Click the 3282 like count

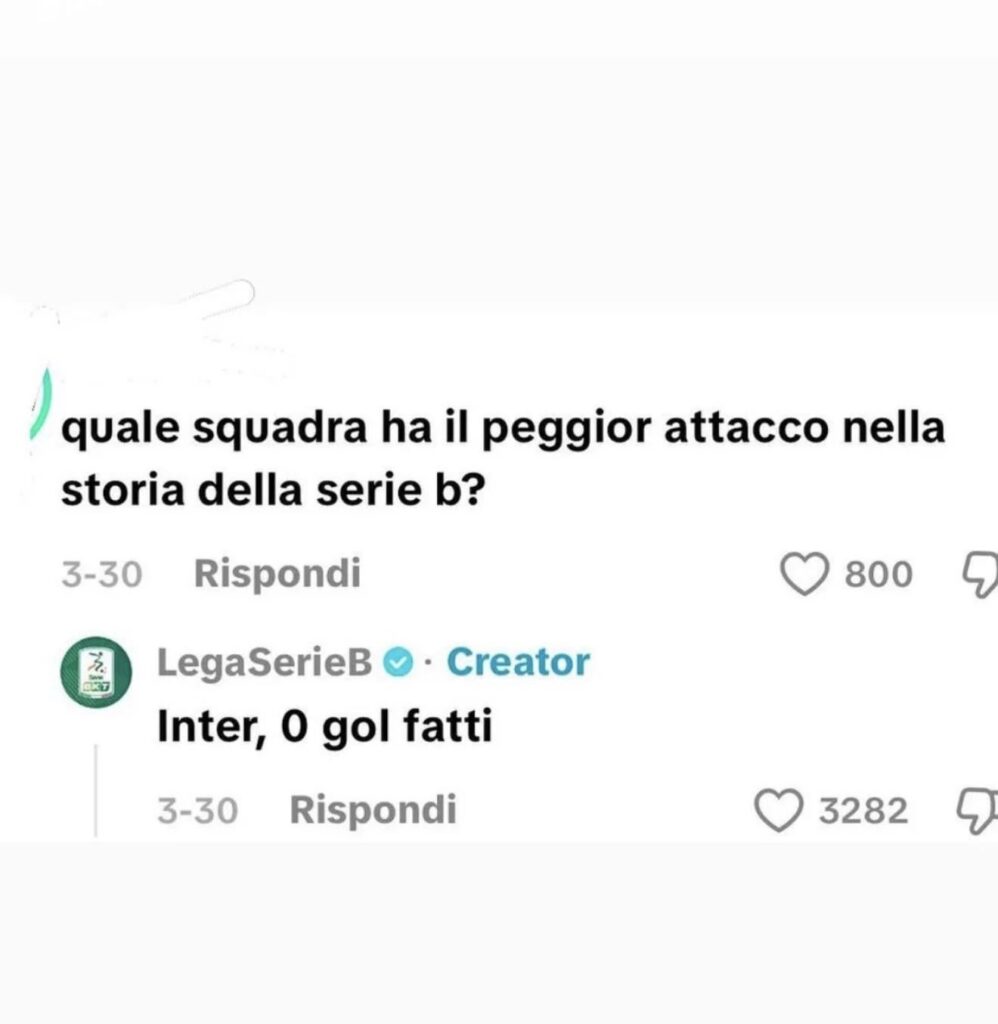coord(863,810)
